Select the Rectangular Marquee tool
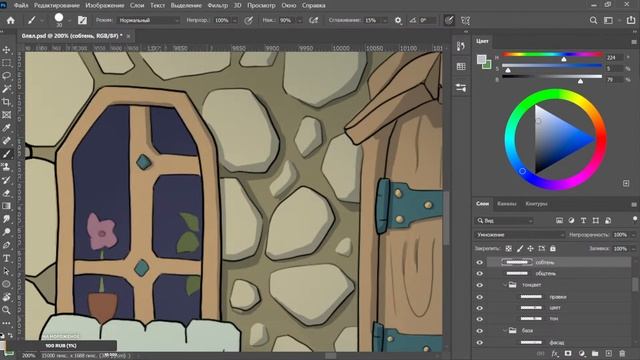 click(x=7, y=63)
